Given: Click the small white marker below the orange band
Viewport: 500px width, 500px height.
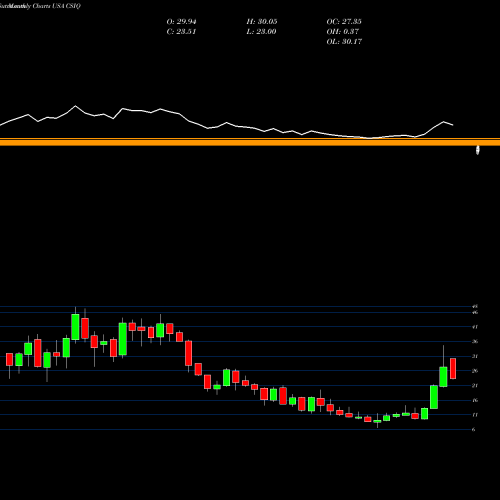Looking at the screenshot, I should tap(478, 150).
